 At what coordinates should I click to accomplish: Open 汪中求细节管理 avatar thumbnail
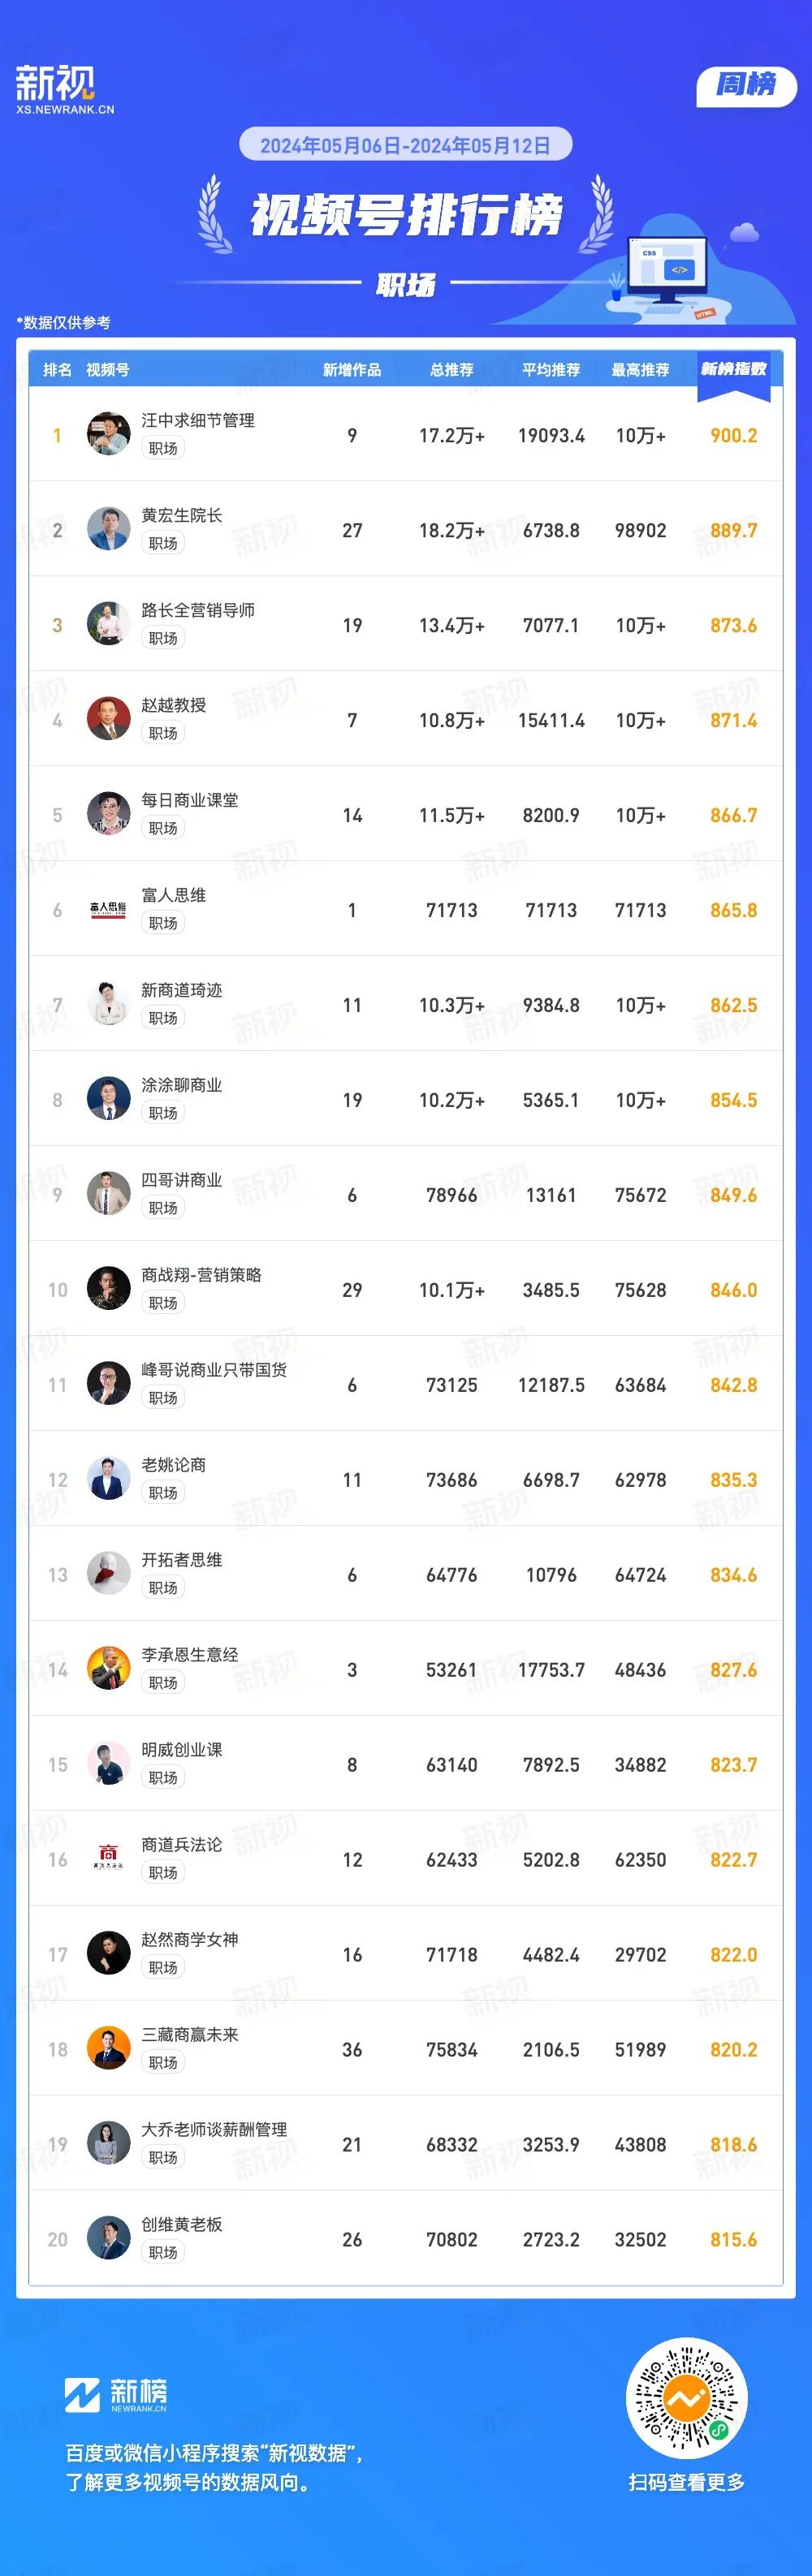pyautogui.click(x=108, y=434)
